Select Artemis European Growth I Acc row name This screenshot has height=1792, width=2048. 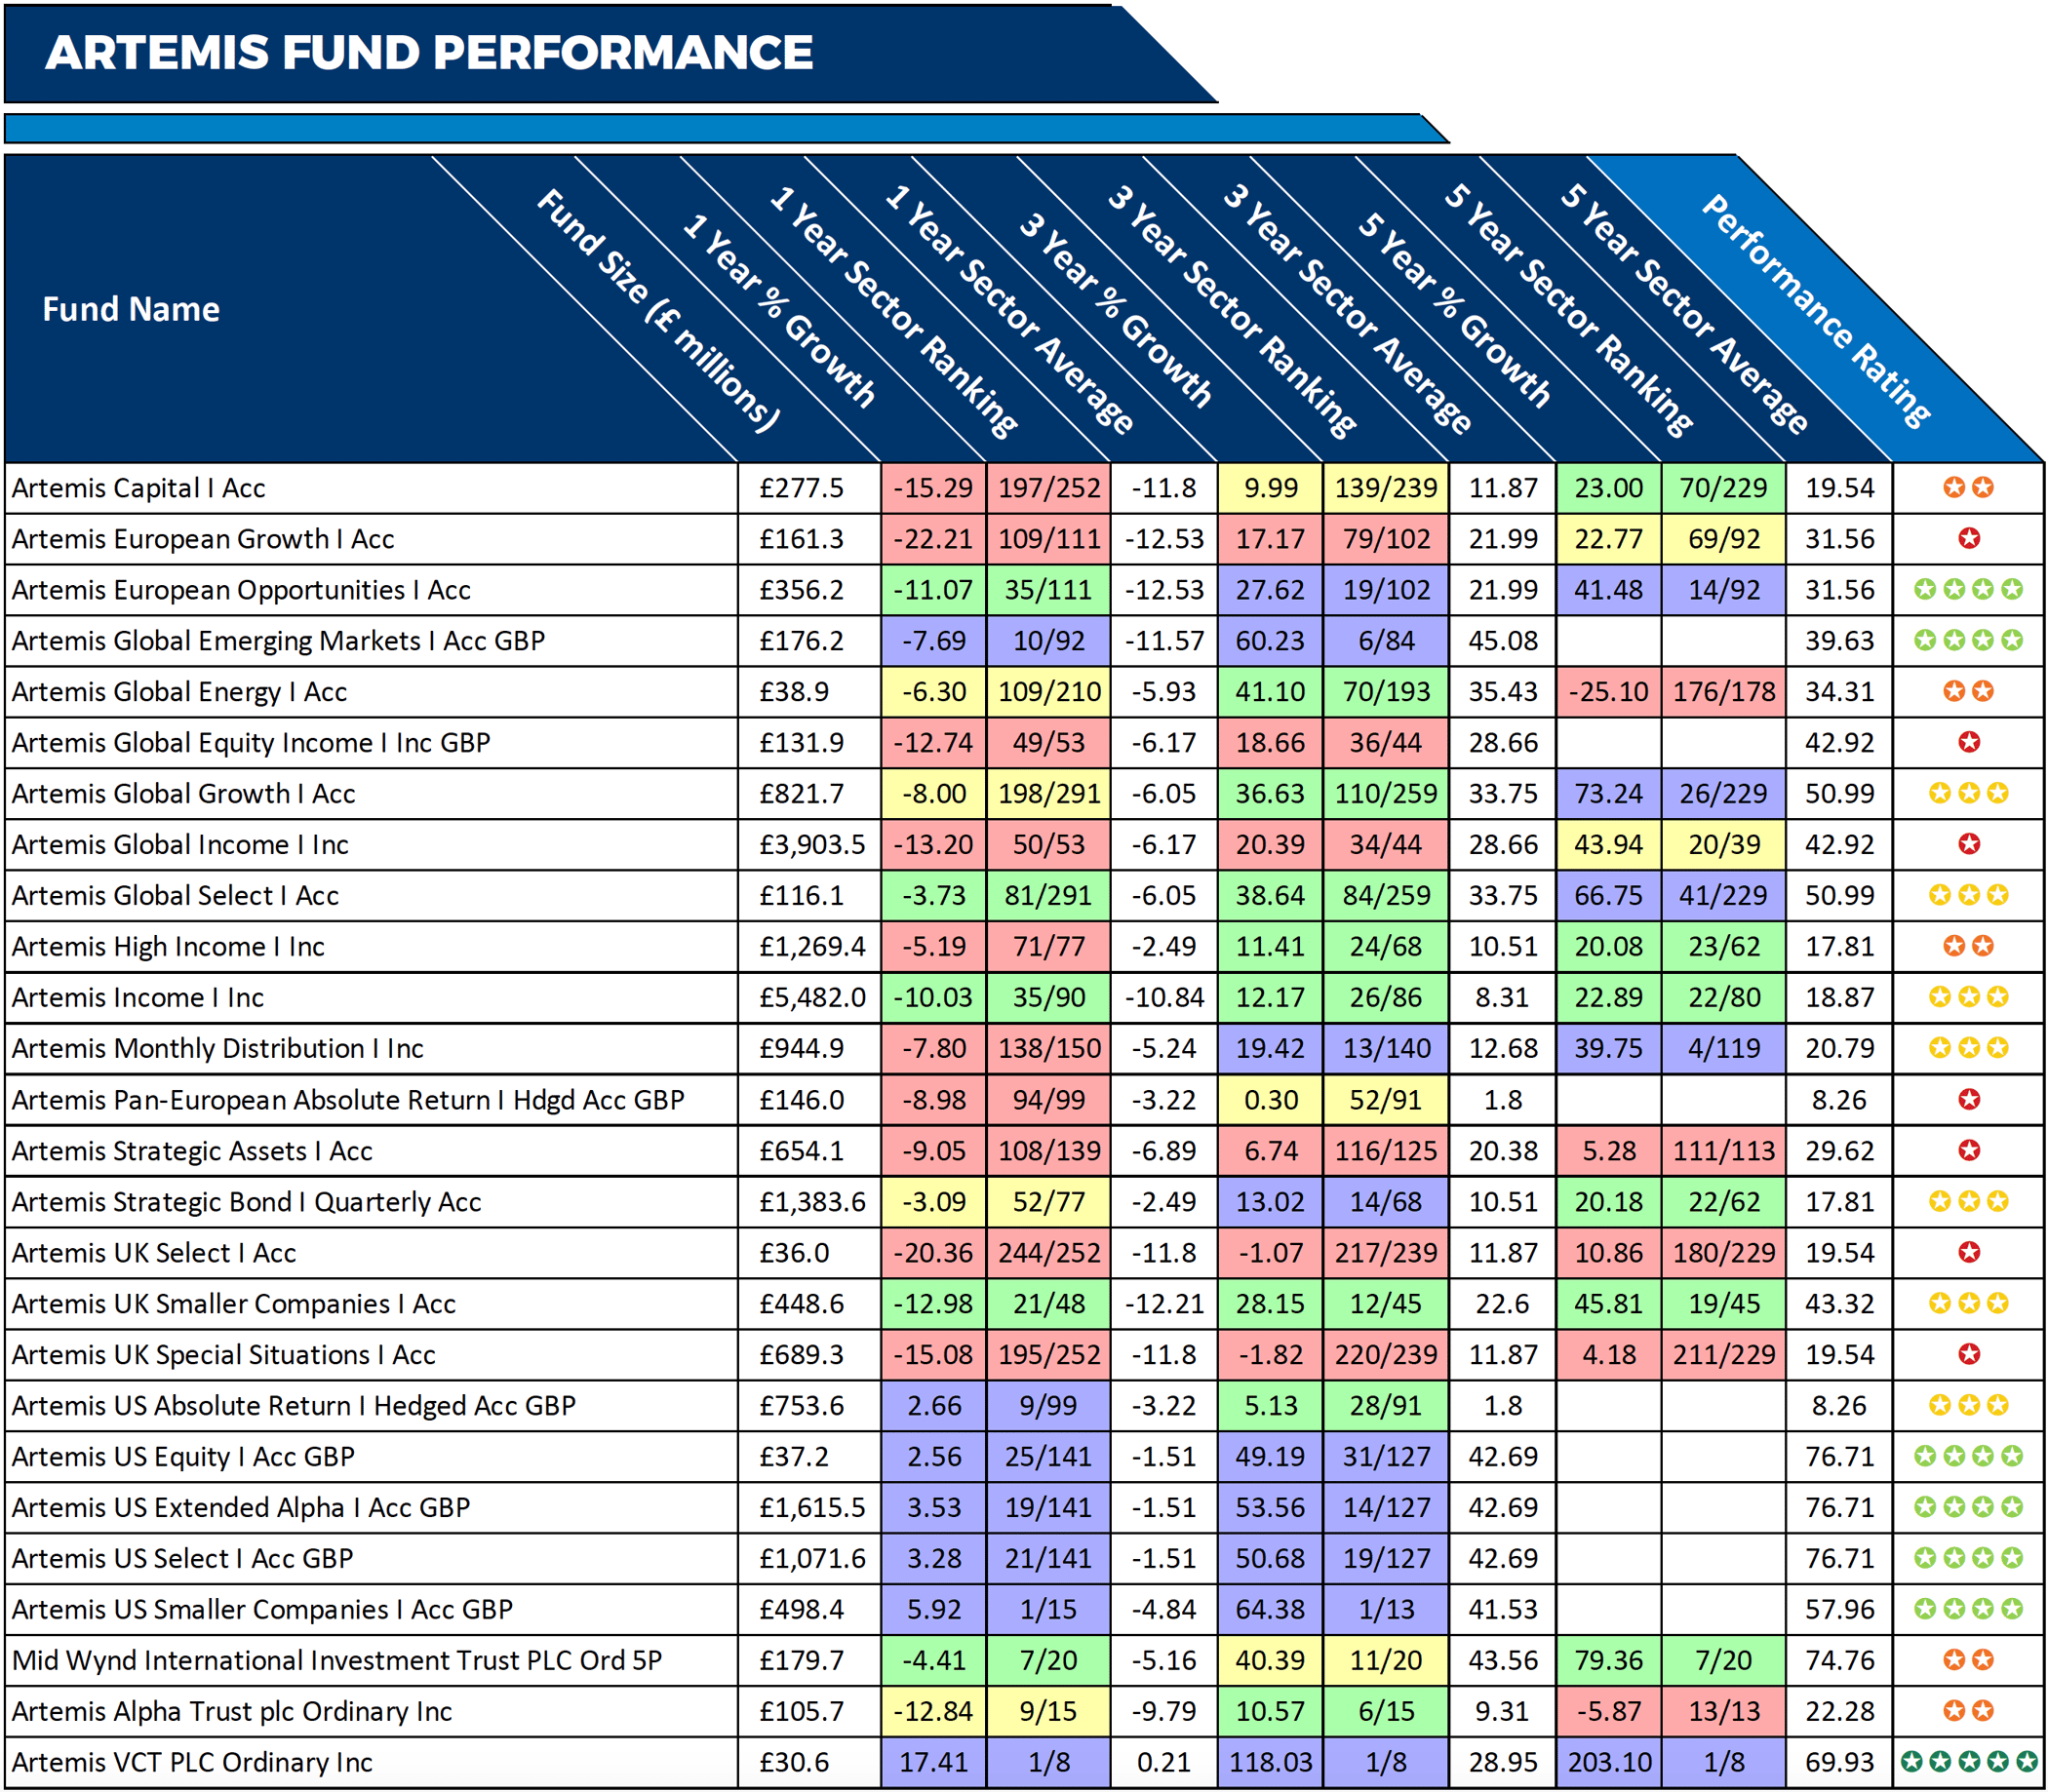click(x=203, y=539)
